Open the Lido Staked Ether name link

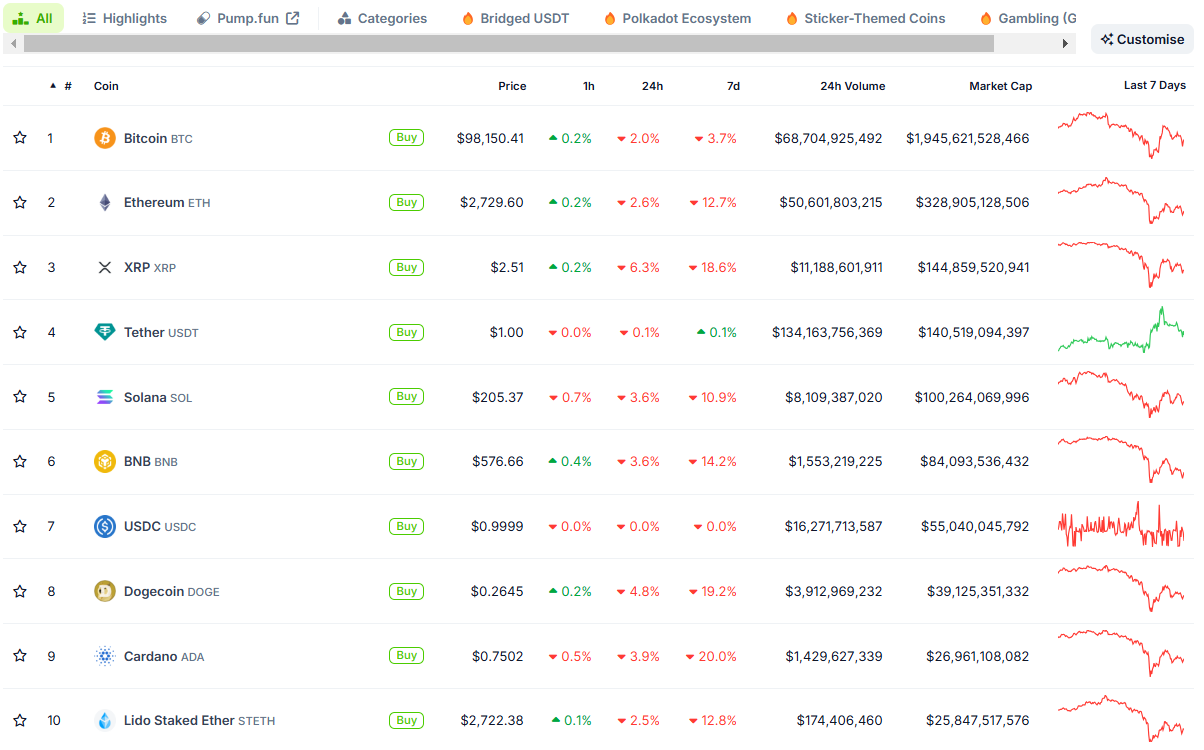coord(199,720)
